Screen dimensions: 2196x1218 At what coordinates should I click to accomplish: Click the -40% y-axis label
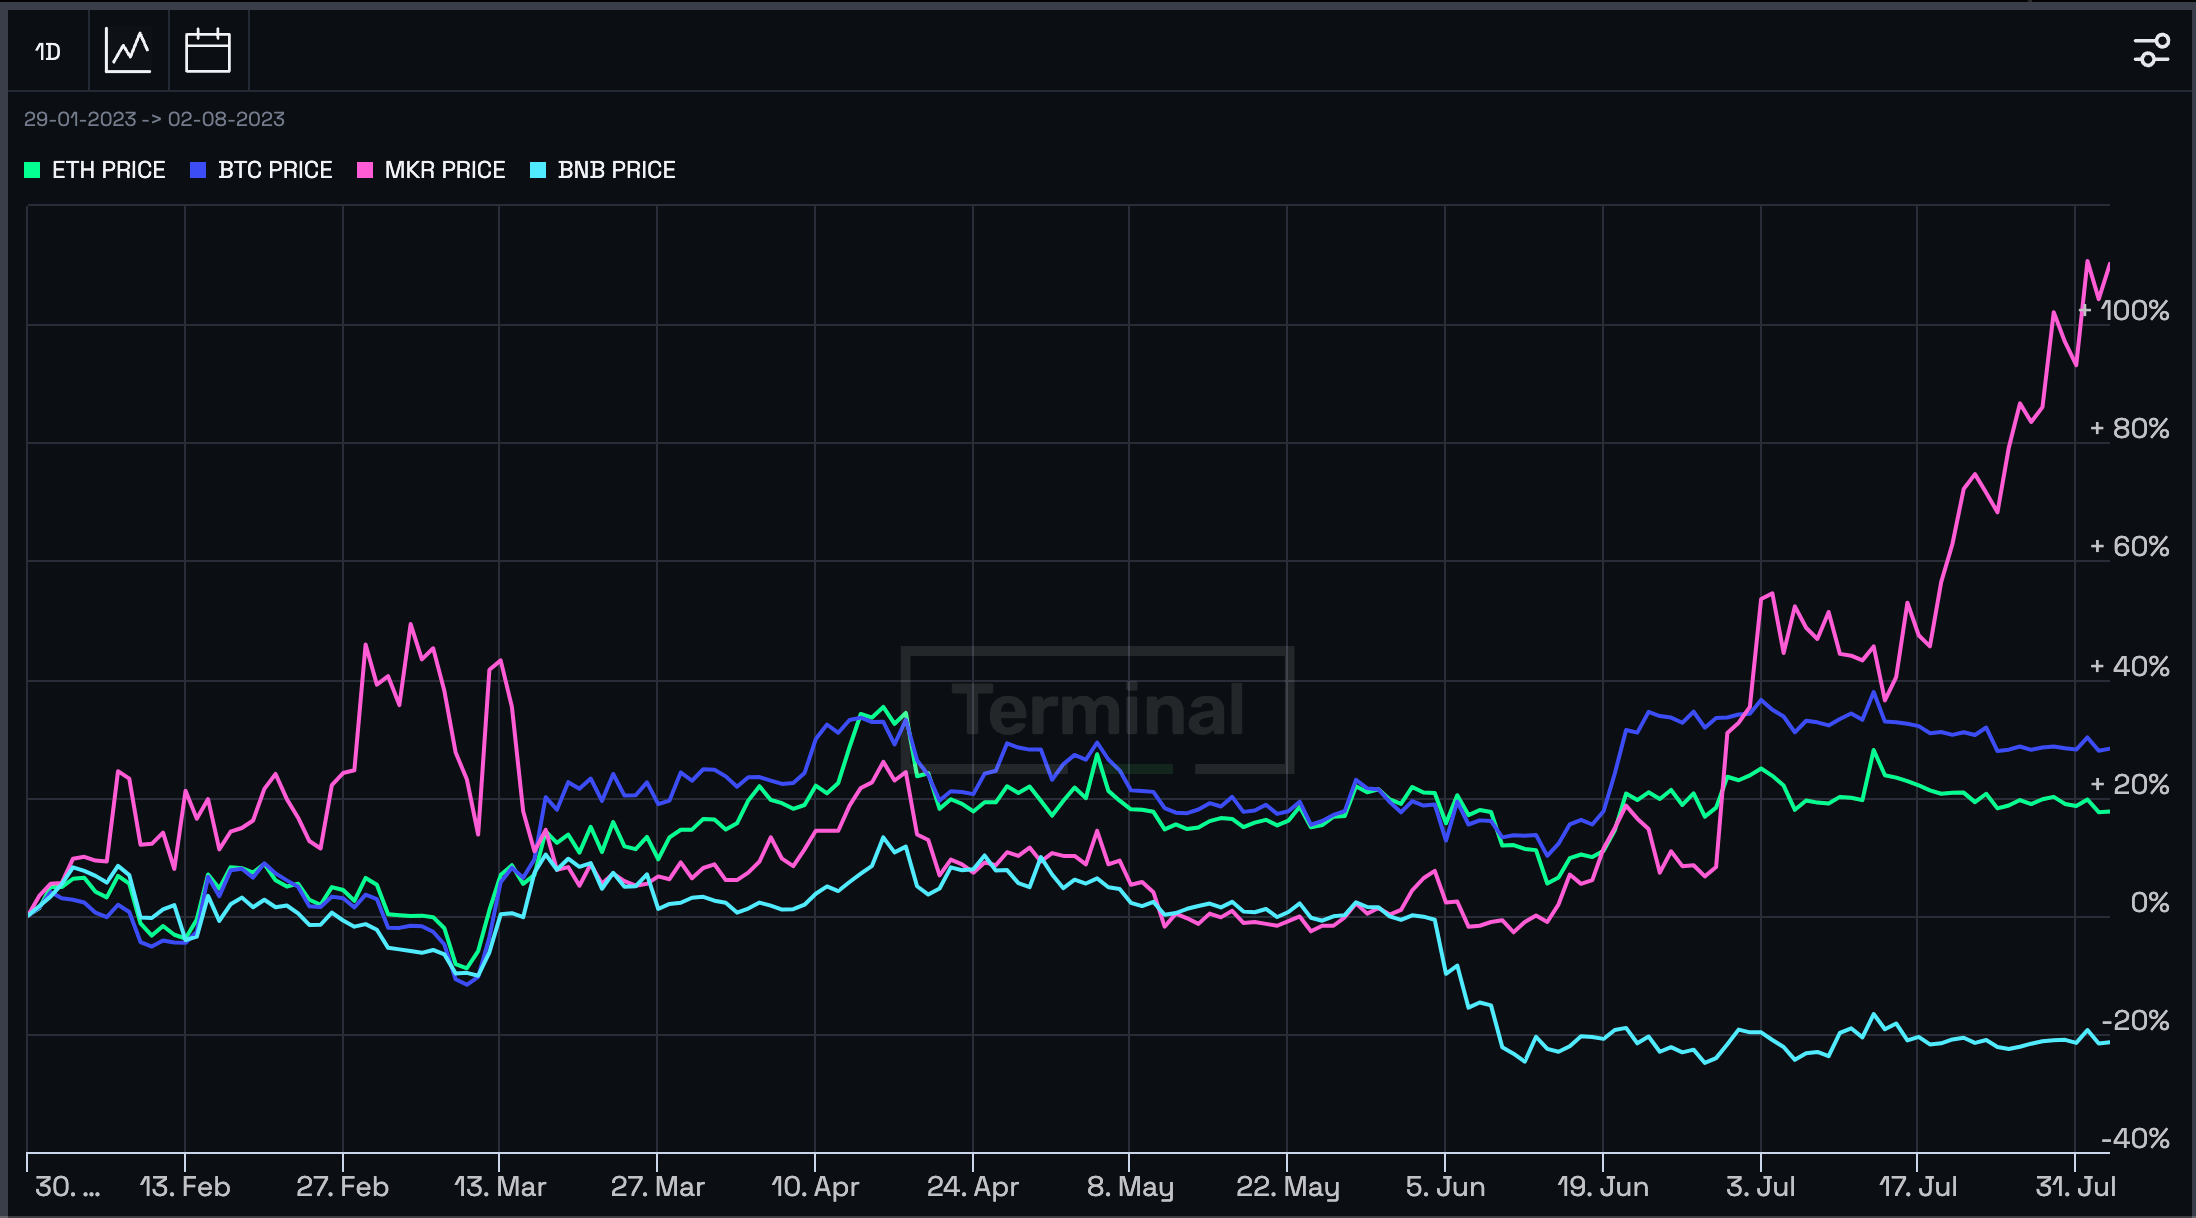point(2136,1139)
